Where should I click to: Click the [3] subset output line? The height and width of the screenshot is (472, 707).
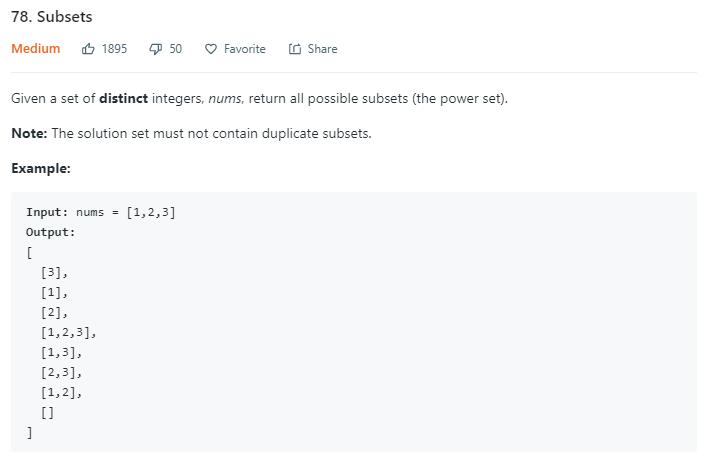click(x=54, y=272)
